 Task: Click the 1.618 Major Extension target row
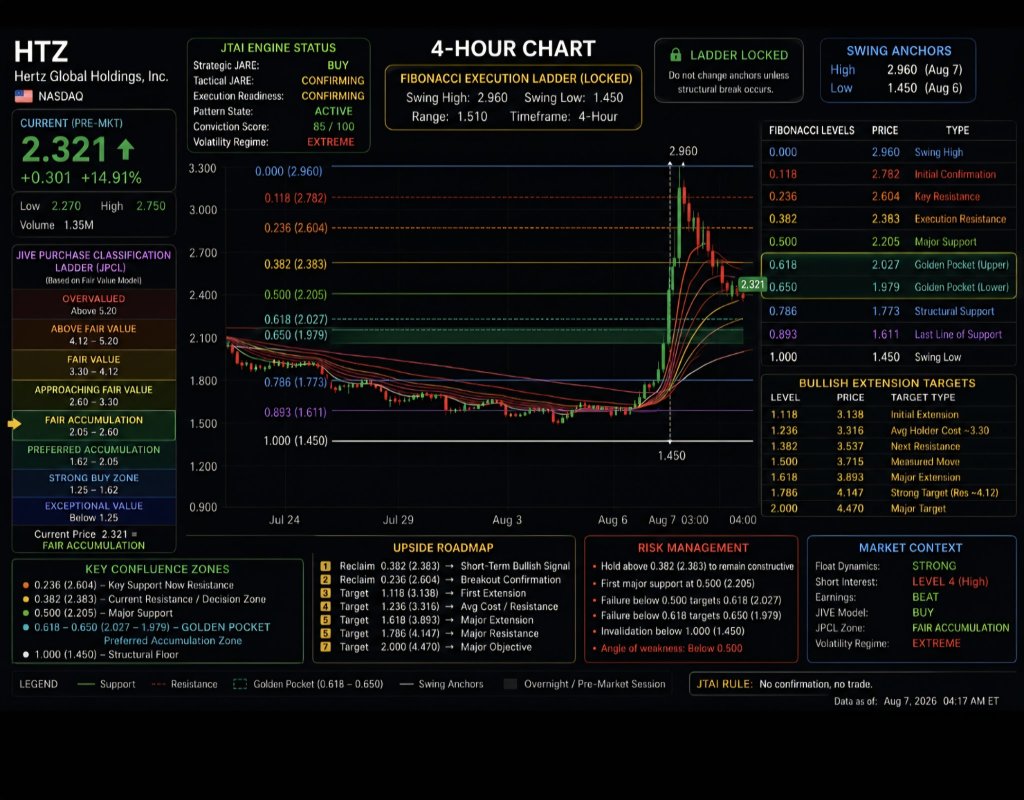coord(889,477)
